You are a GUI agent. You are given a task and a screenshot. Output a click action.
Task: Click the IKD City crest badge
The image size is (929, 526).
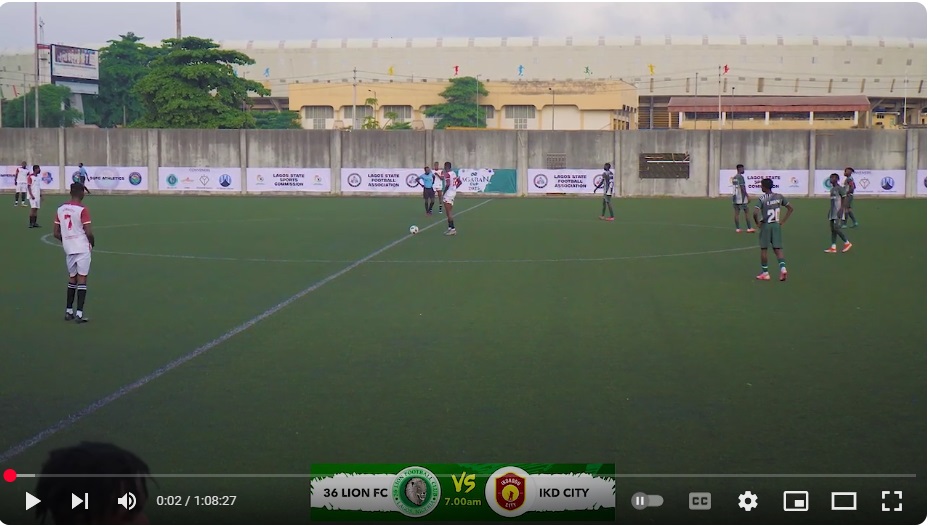tap(510, 492)
